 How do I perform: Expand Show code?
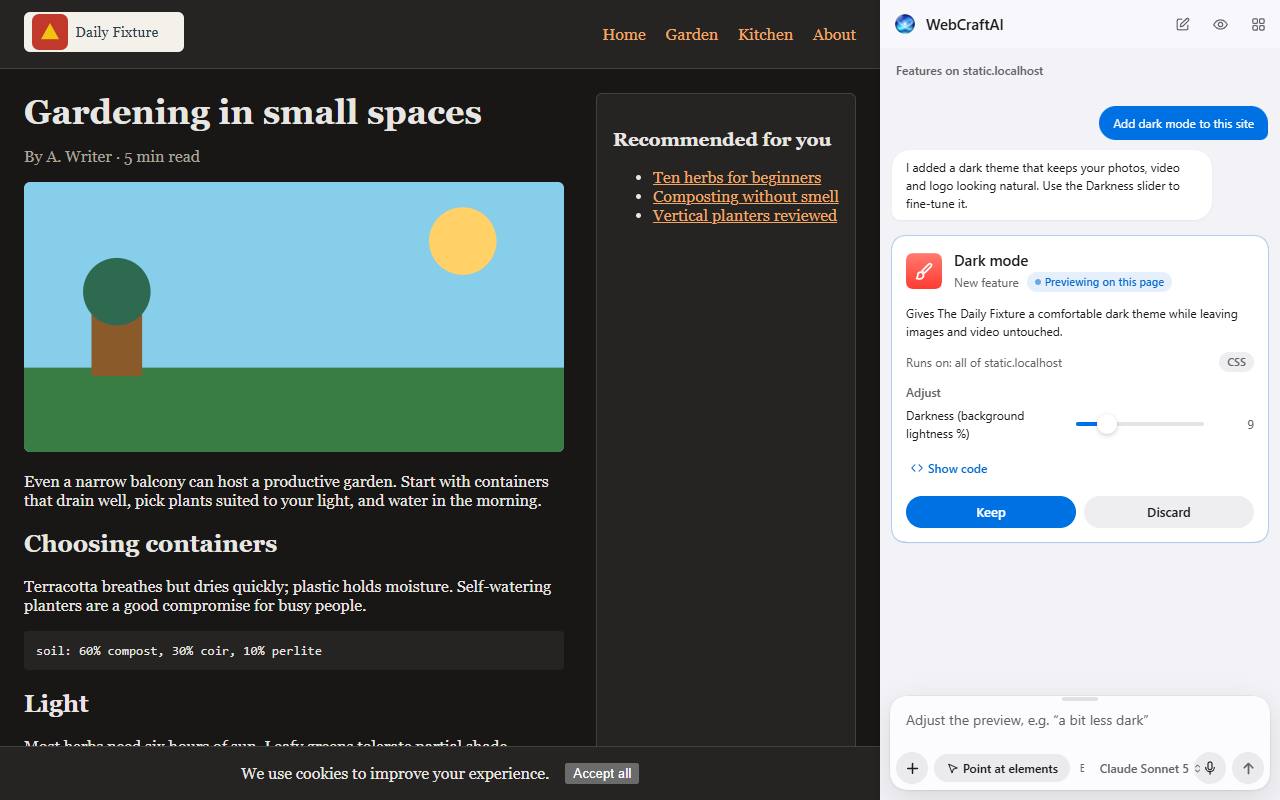click(x=949, y=469)
